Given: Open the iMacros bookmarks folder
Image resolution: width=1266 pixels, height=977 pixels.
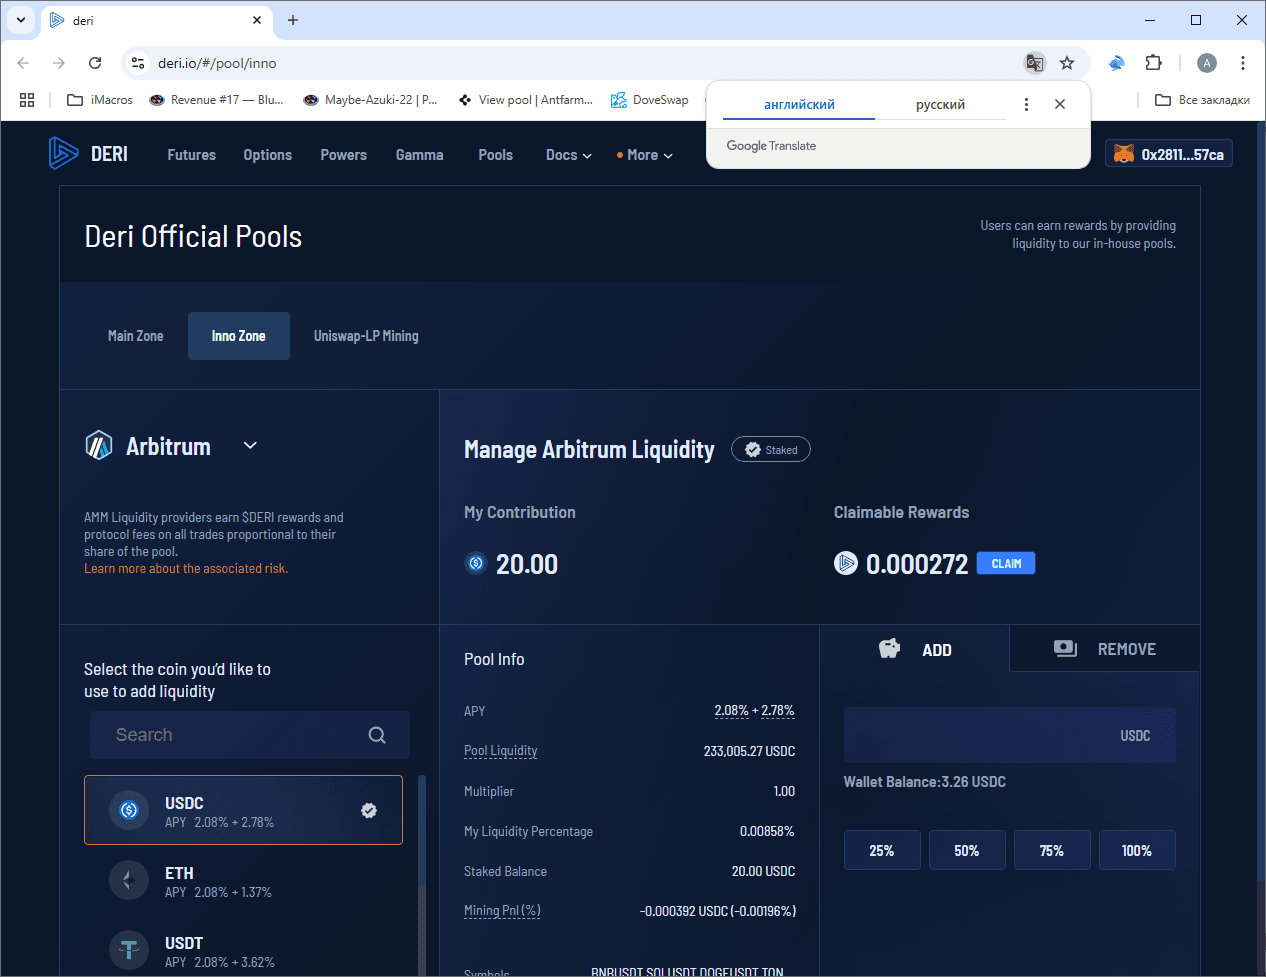Looking at the screenshot, I should (x=99, y=100).
